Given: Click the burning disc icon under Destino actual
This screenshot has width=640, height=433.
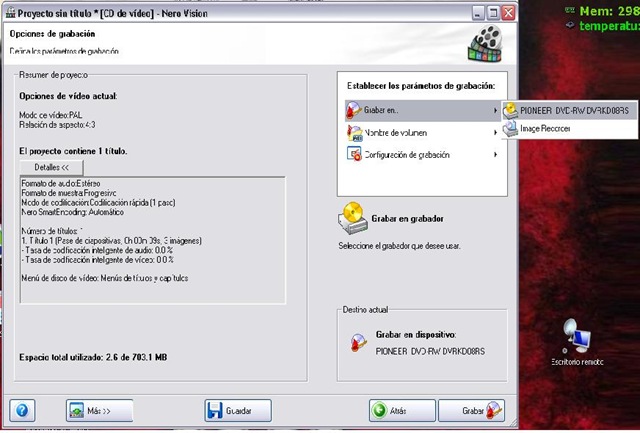Looking at the screenshot, I should [358, 342].
